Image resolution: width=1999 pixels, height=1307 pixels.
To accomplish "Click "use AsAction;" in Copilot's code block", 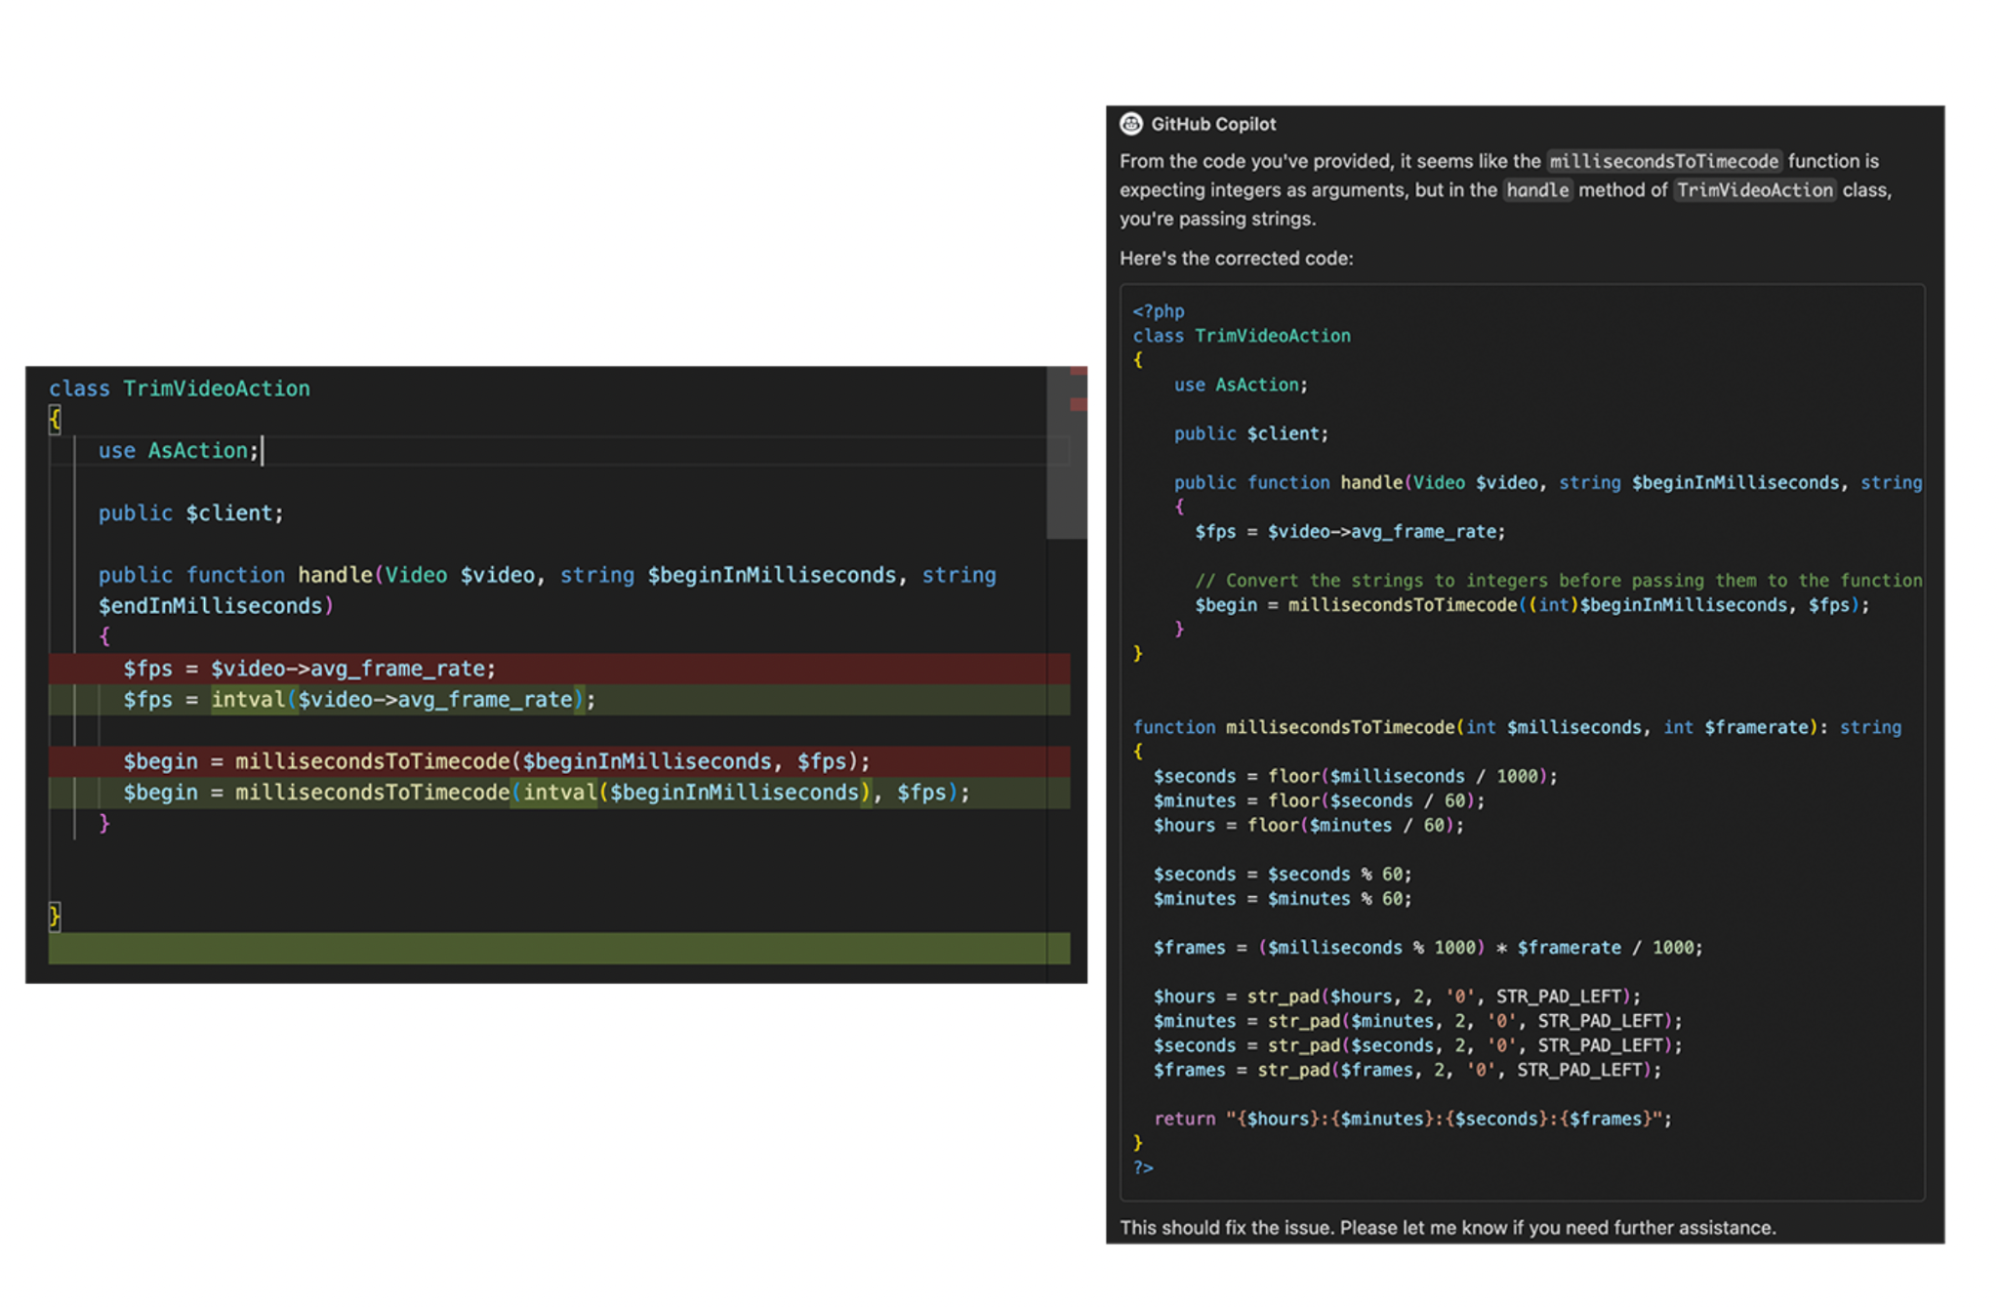I will (1240, 385).
